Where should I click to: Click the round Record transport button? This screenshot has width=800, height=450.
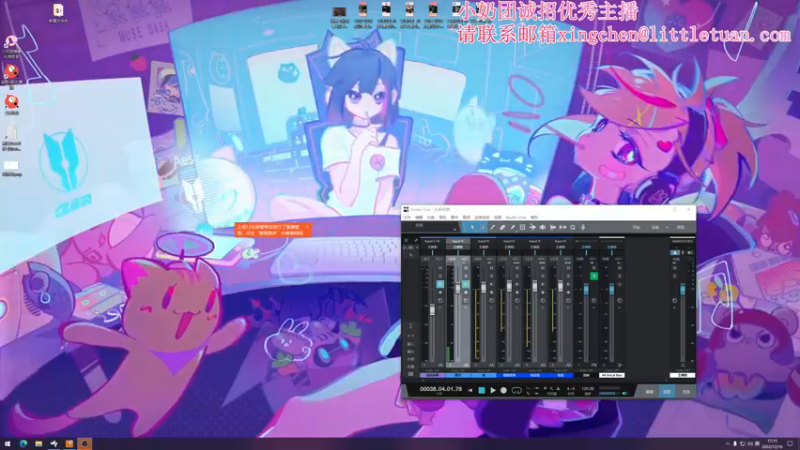point(504,390)
